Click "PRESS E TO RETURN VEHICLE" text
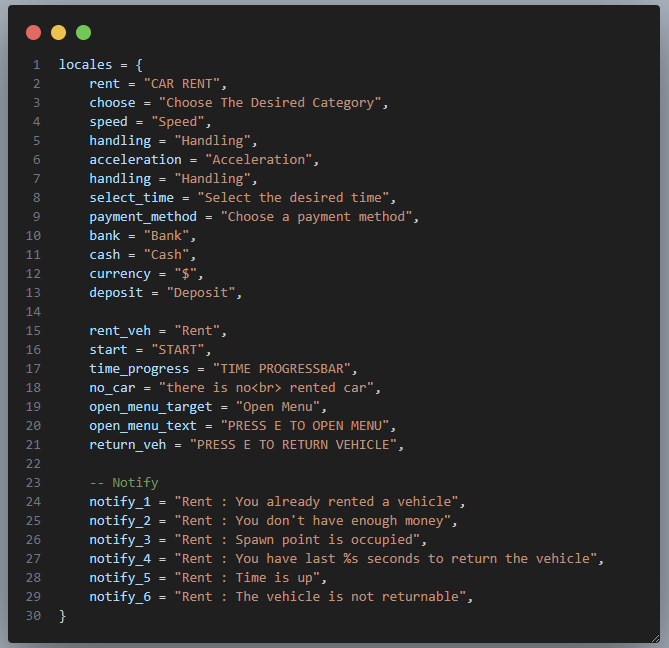 [293, 445]
